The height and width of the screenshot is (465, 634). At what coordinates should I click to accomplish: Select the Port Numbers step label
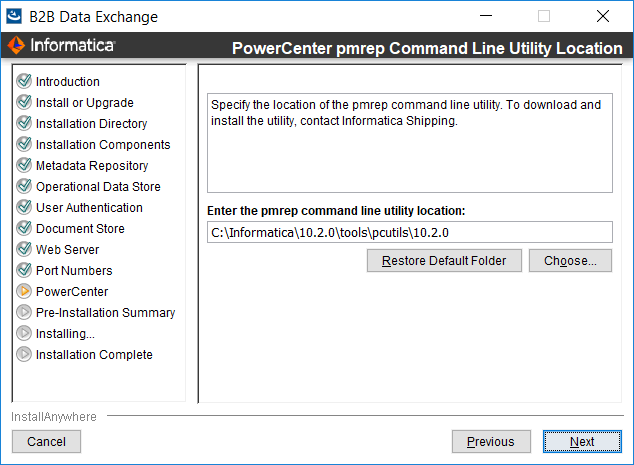[x=74, y=271]
